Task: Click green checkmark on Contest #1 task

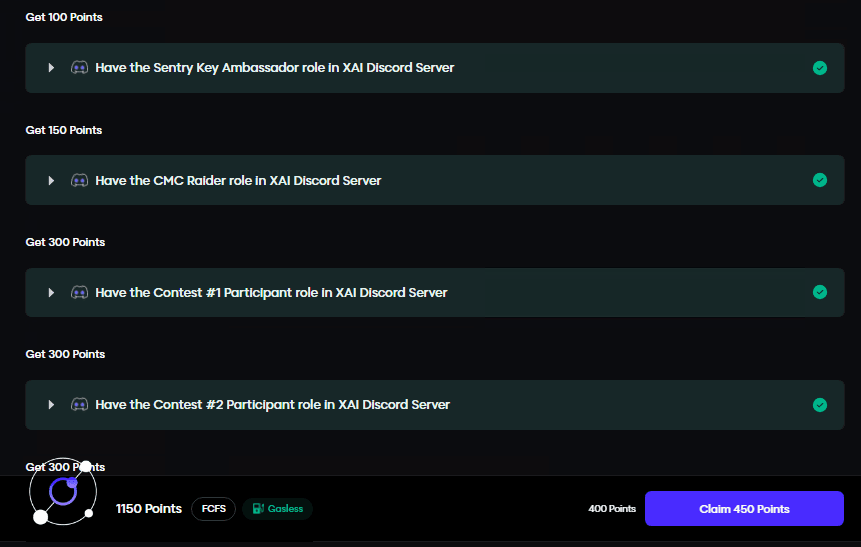Action: (x=820, y=292)
